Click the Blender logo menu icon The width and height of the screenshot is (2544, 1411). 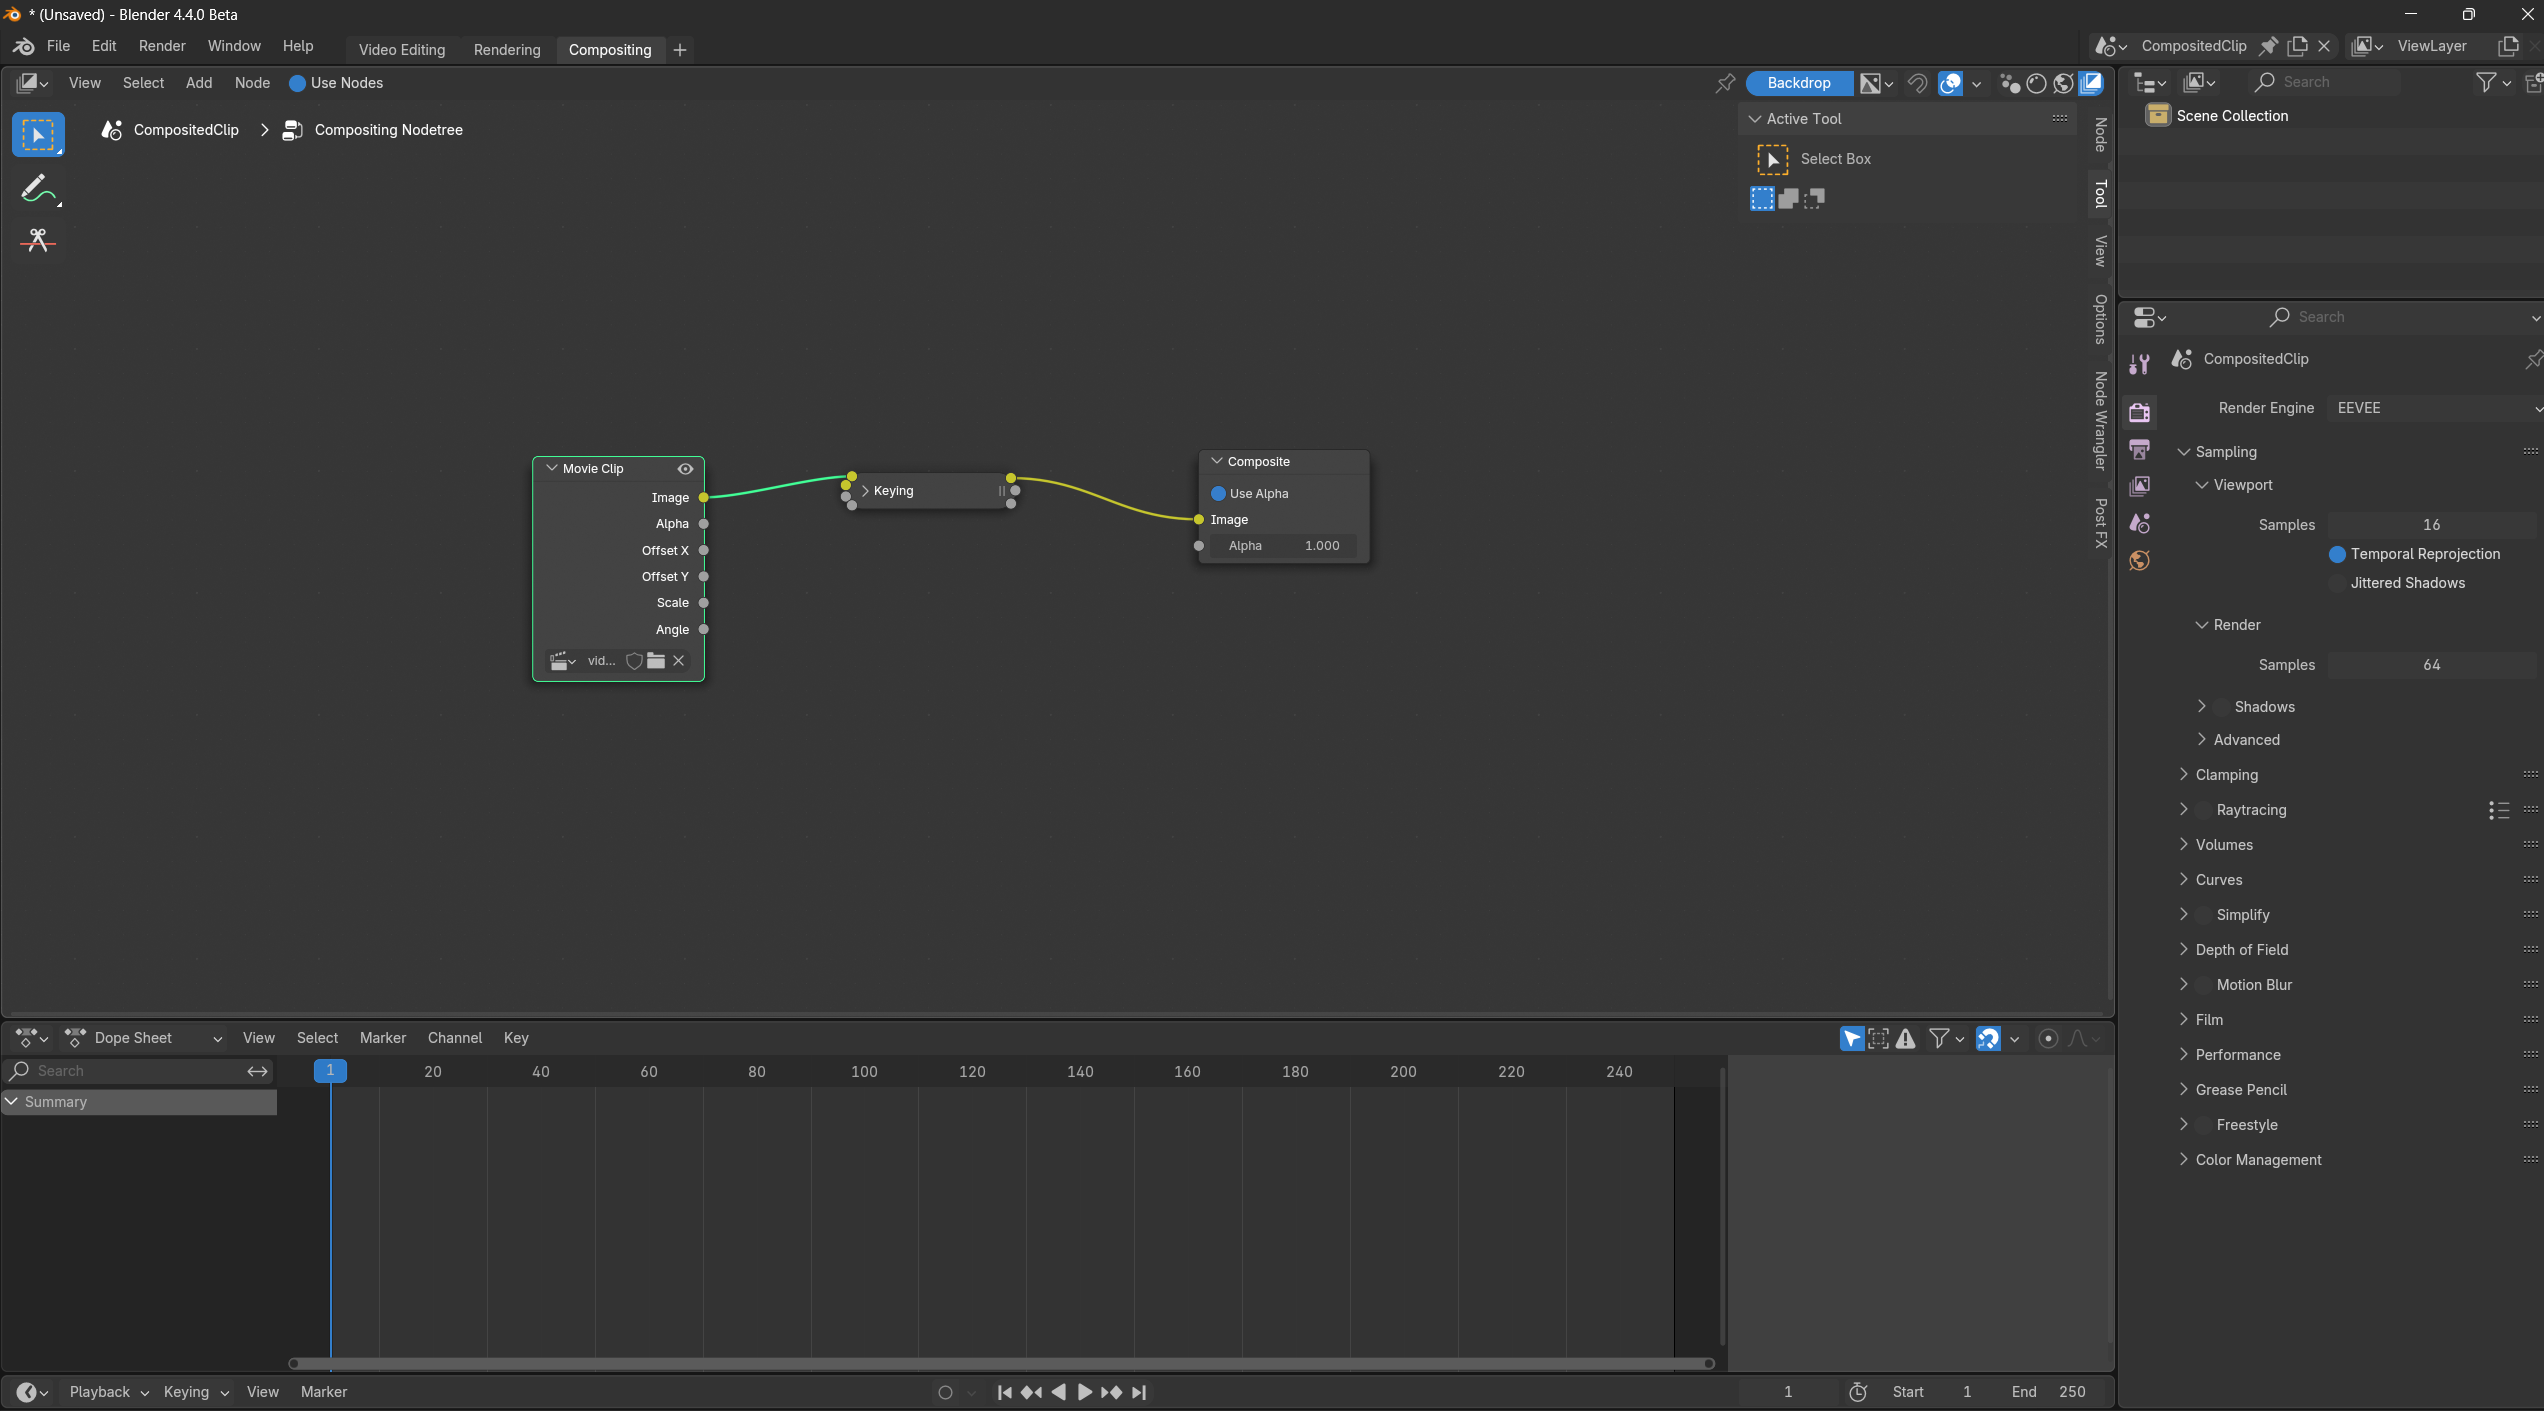[24, 46]
